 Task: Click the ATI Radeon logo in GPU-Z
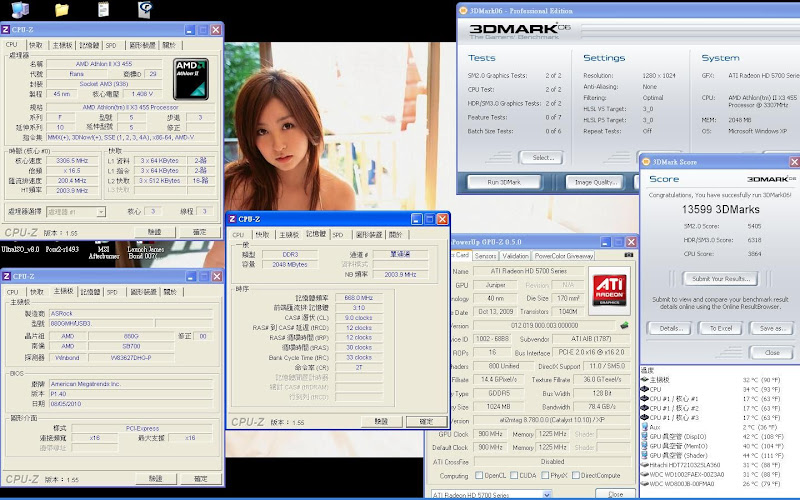tap(609, 291)
